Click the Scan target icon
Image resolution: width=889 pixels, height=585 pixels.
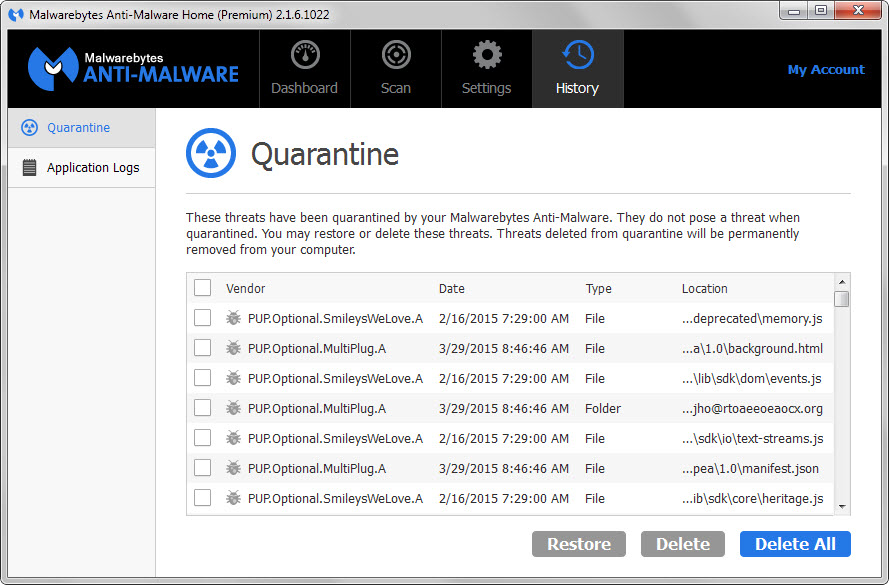point(396,55)
